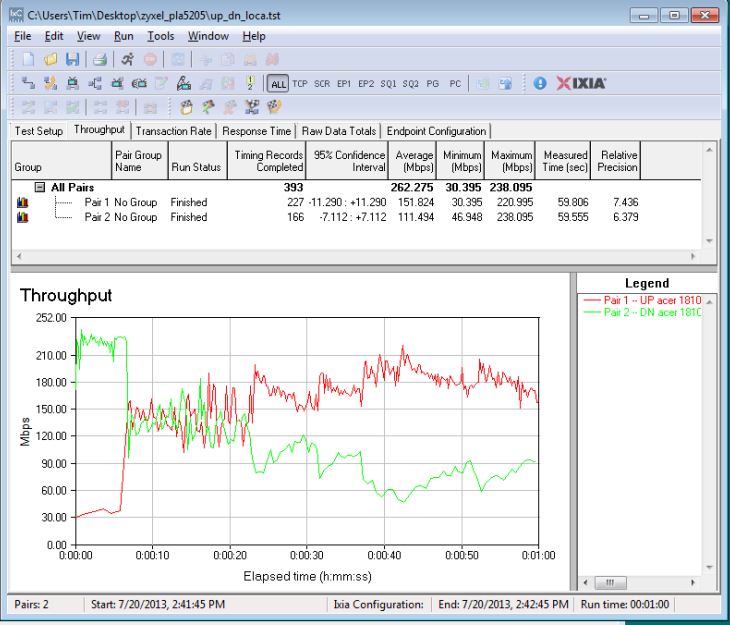The image size is (730, 625).
Task: Click the Group column header
Action: (61, 161)
